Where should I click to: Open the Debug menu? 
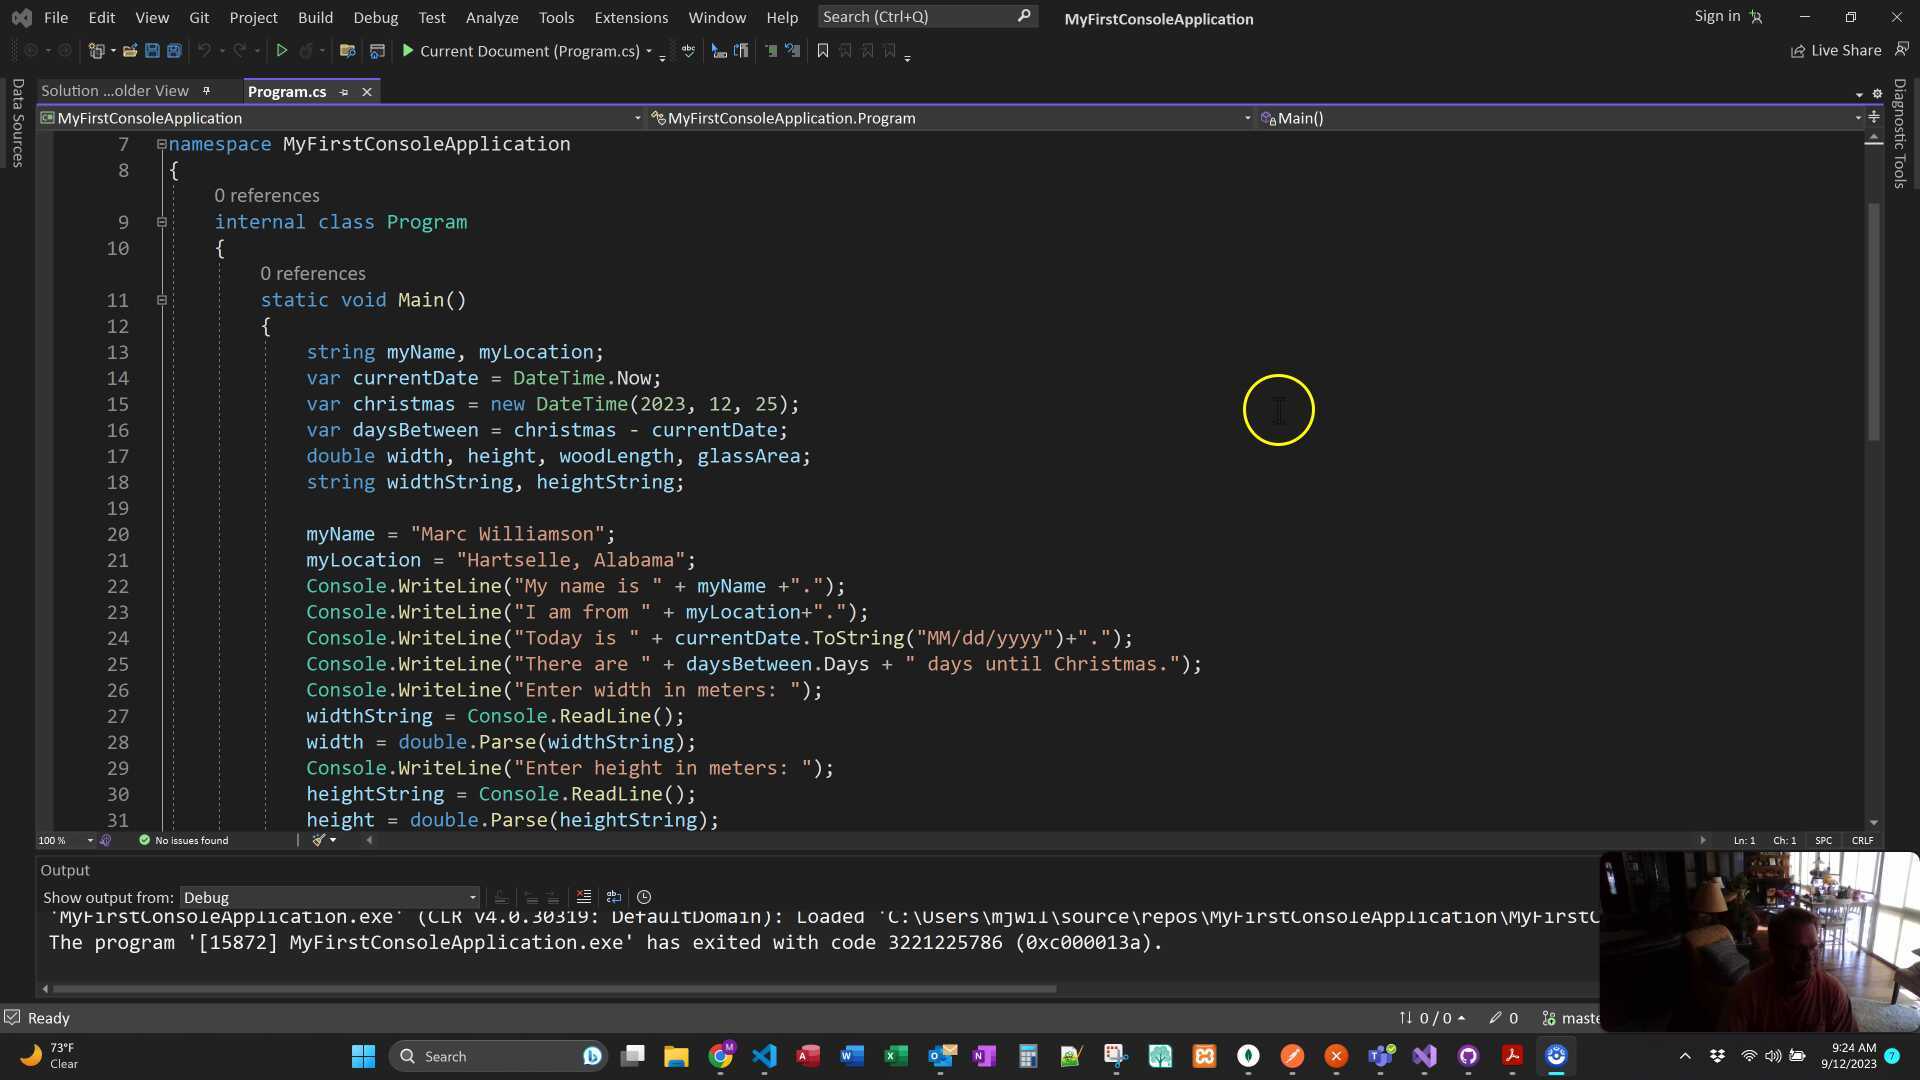pos(375,17)
